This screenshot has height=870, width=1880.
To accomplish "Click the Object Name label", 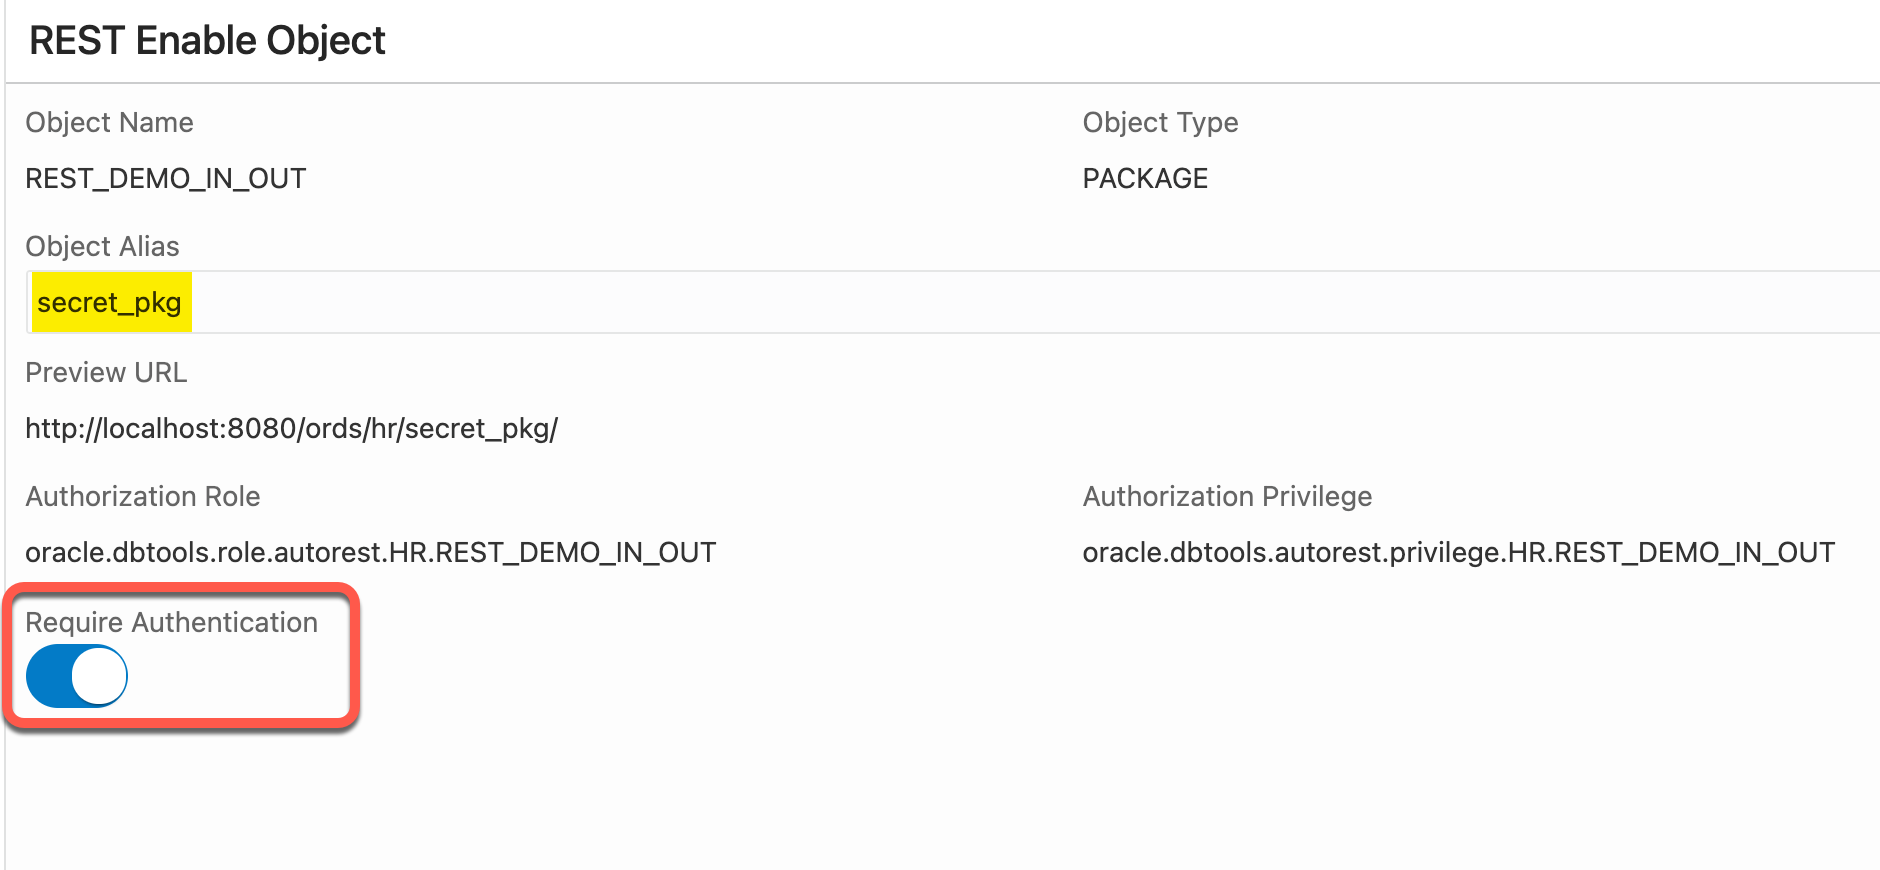I will 109,122.
